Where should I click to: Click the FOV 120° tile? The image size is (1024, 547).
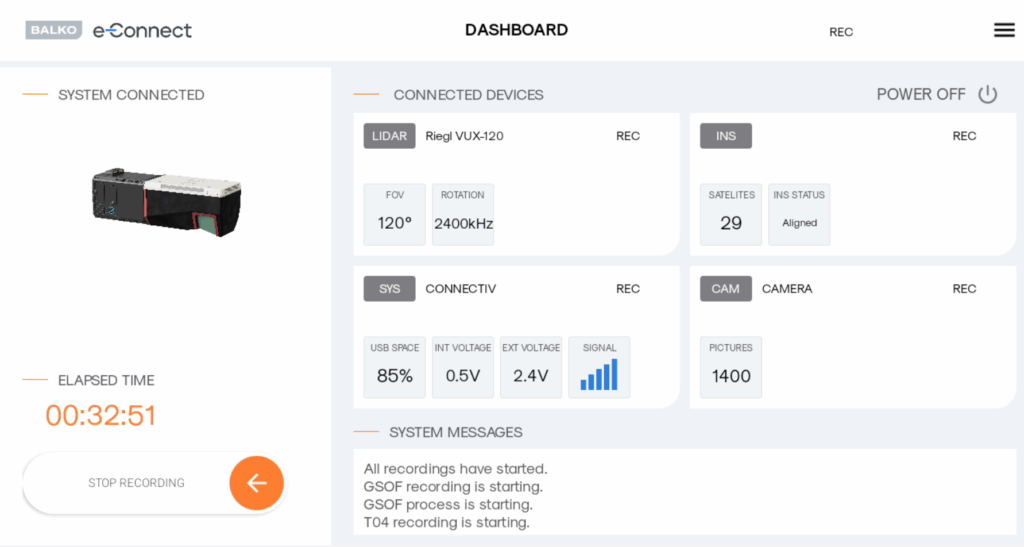(x=394, y=214)
